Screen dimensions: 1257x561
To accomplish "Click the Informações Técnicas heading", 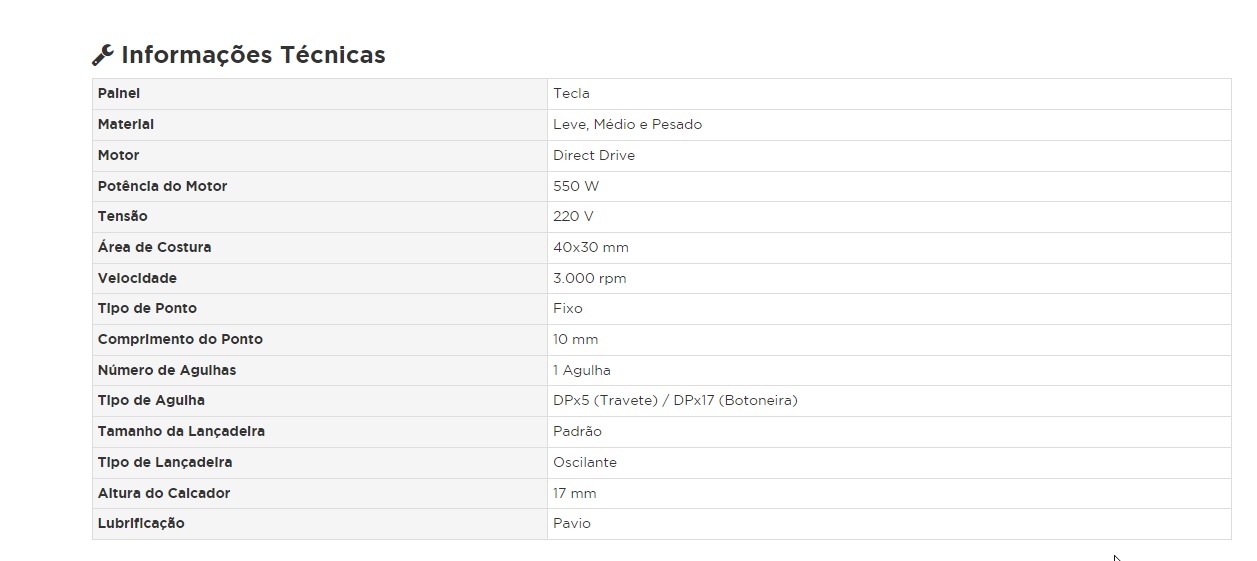I will click(253, 55).
